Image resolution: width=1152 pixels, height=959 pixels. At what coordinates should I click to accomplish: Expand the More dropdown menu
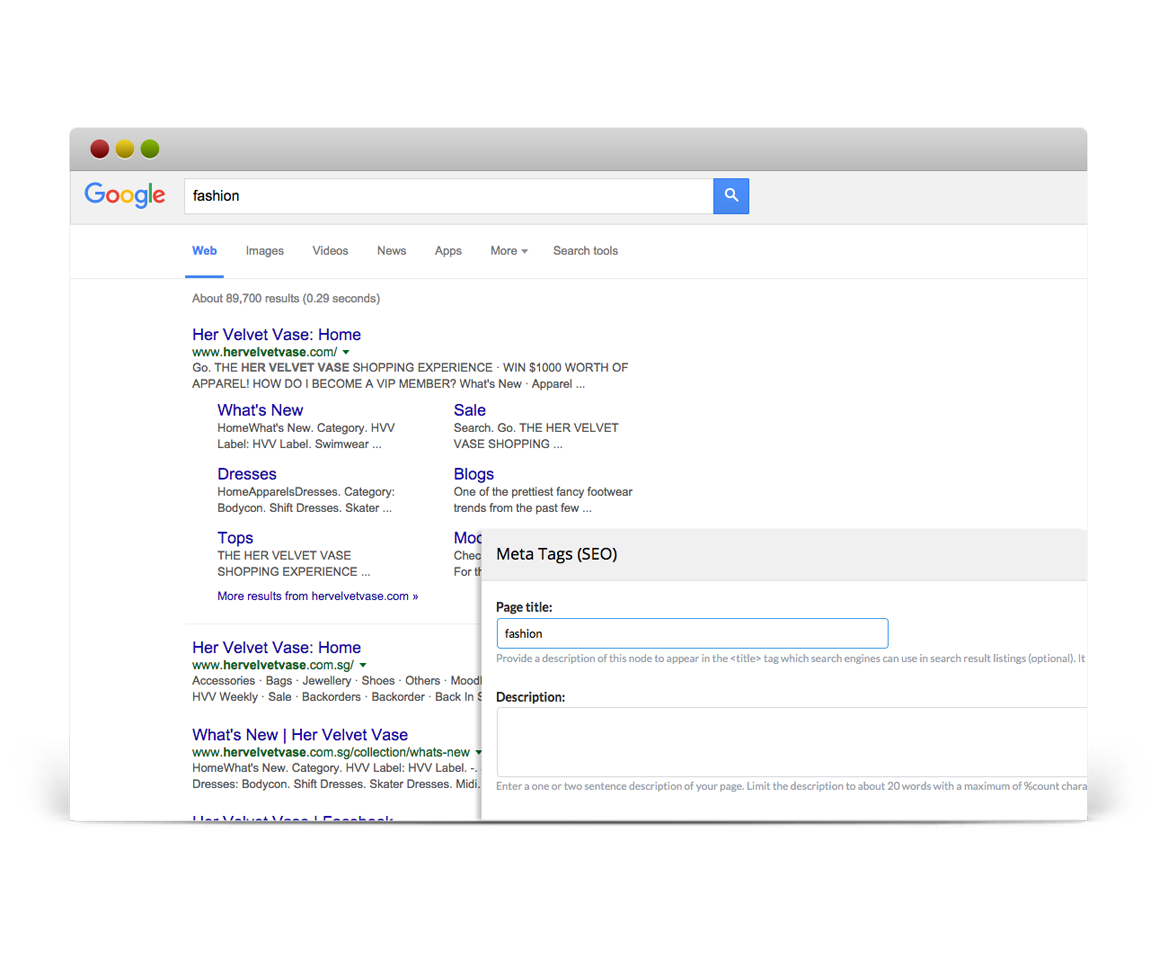(x=508, y=251)
